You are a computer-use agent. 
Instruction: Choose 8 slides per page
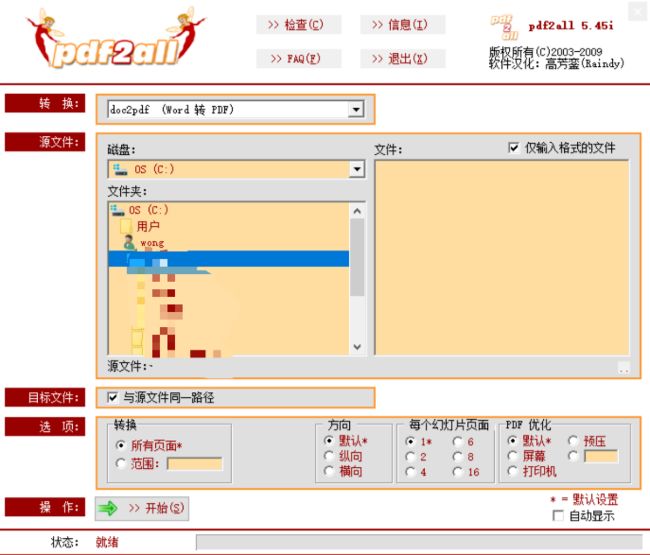click(x=458, y=456)
